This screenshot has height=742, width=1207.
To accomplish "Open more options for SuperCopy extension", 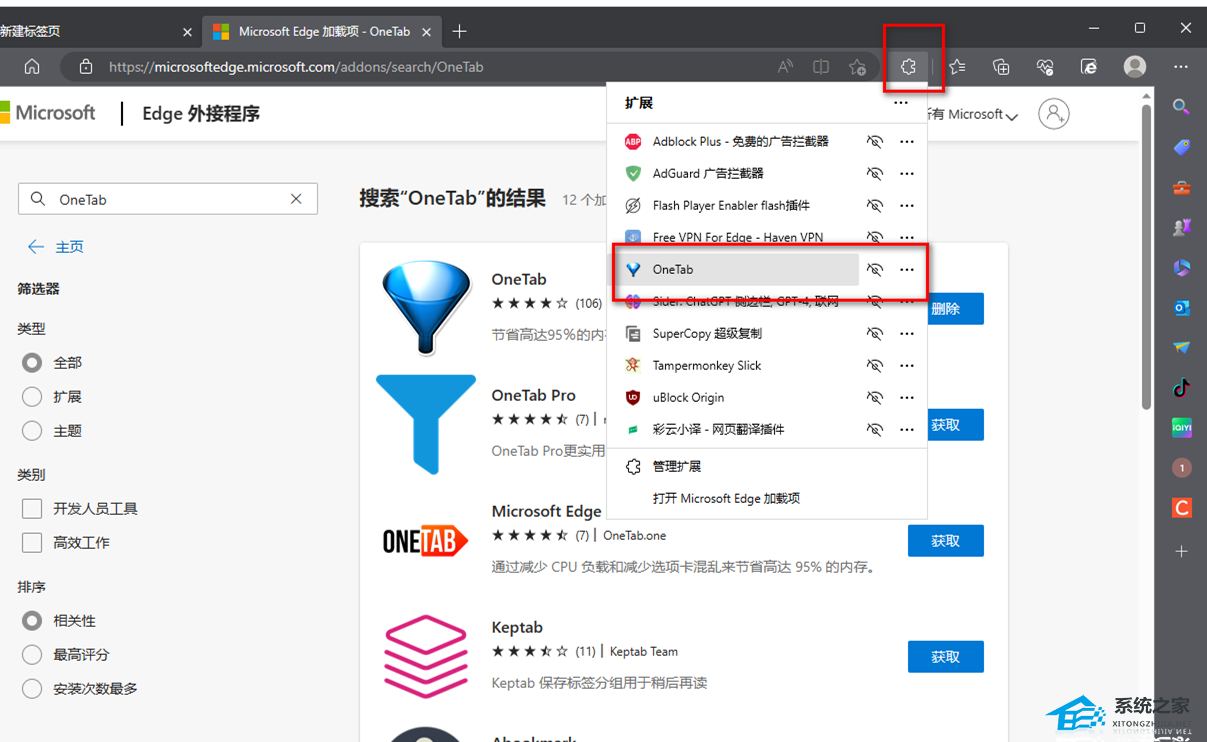I will click(x=907, y=333).
